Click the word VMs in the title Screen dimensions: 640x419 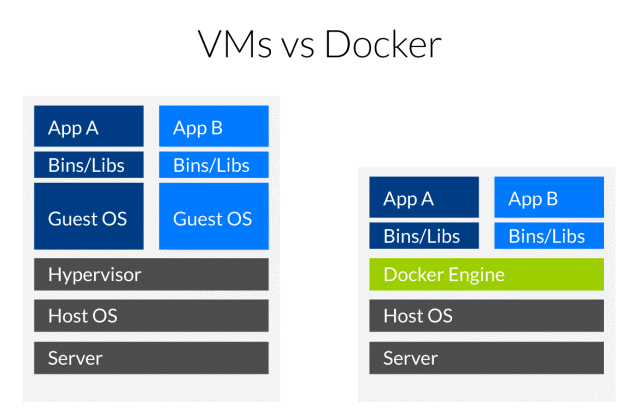235,44
